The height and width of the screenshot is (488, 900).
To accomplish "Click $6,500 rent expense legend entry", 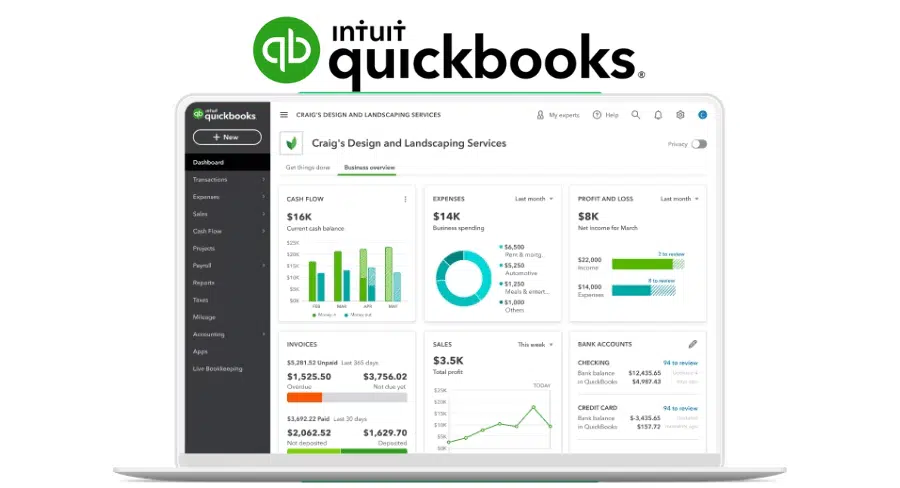I will click(x=521, y=250).
